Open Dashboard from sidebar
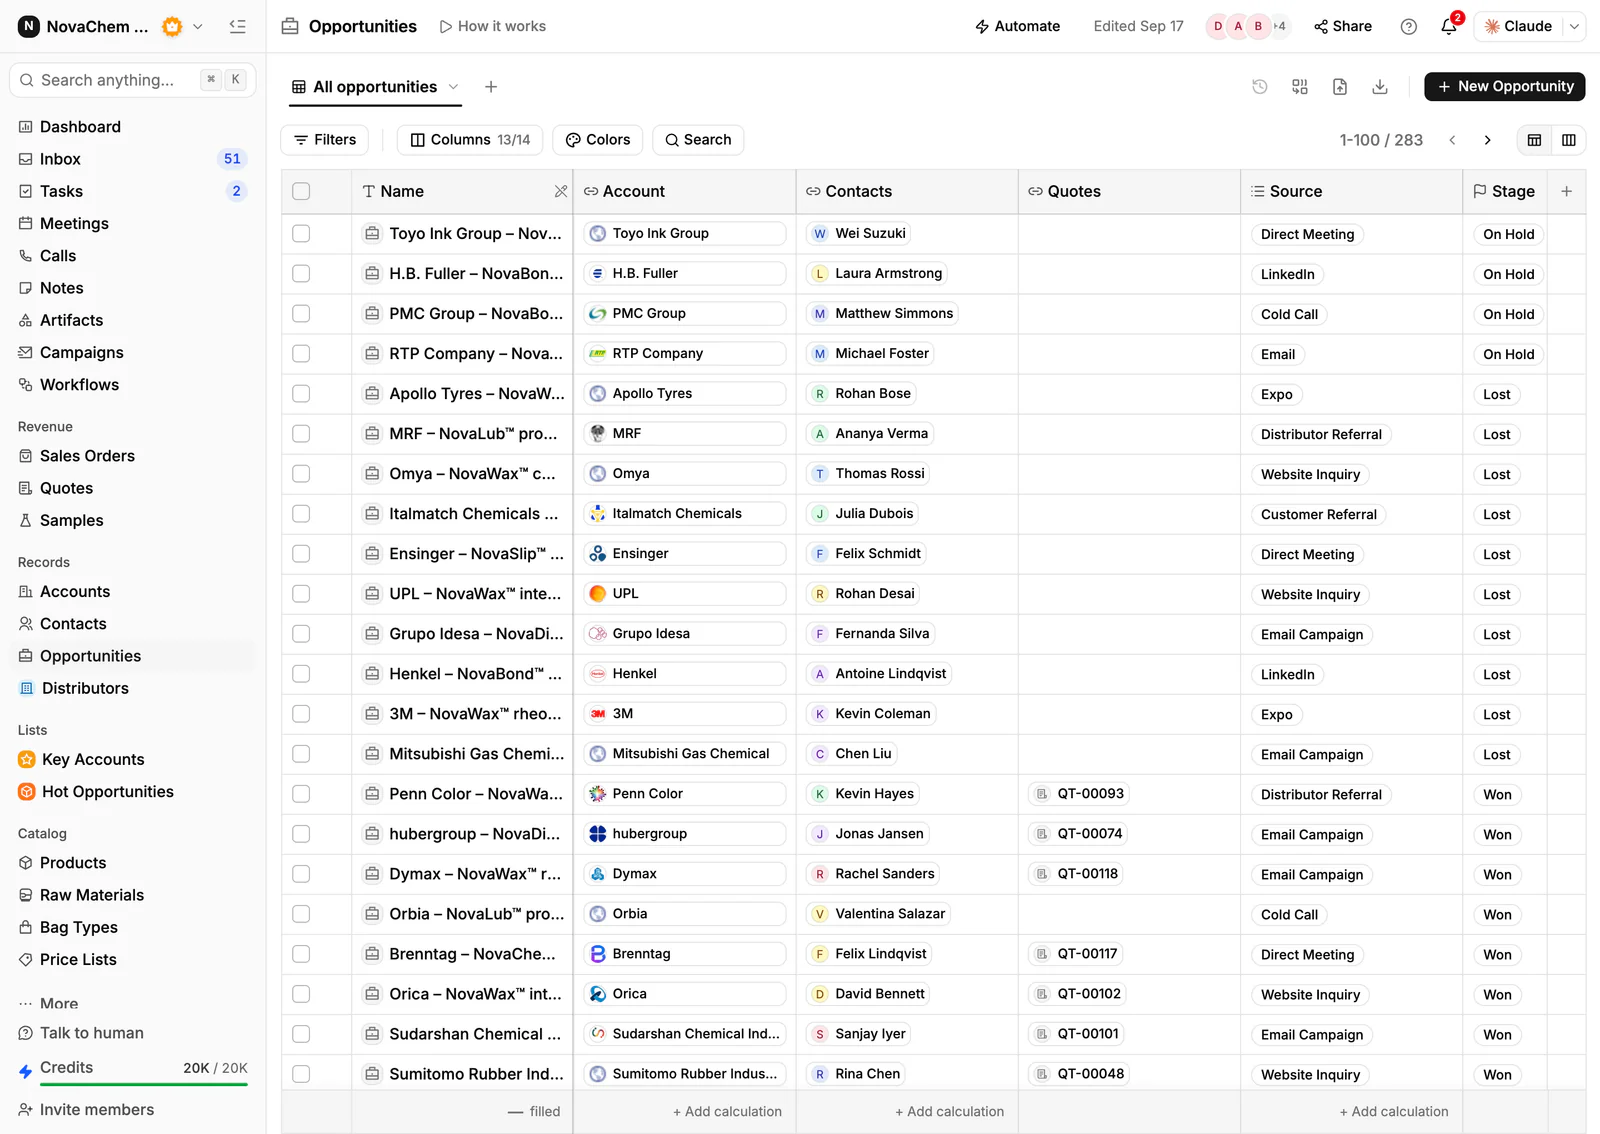Screen dimensions: 1600x1134 coord(133,127)
